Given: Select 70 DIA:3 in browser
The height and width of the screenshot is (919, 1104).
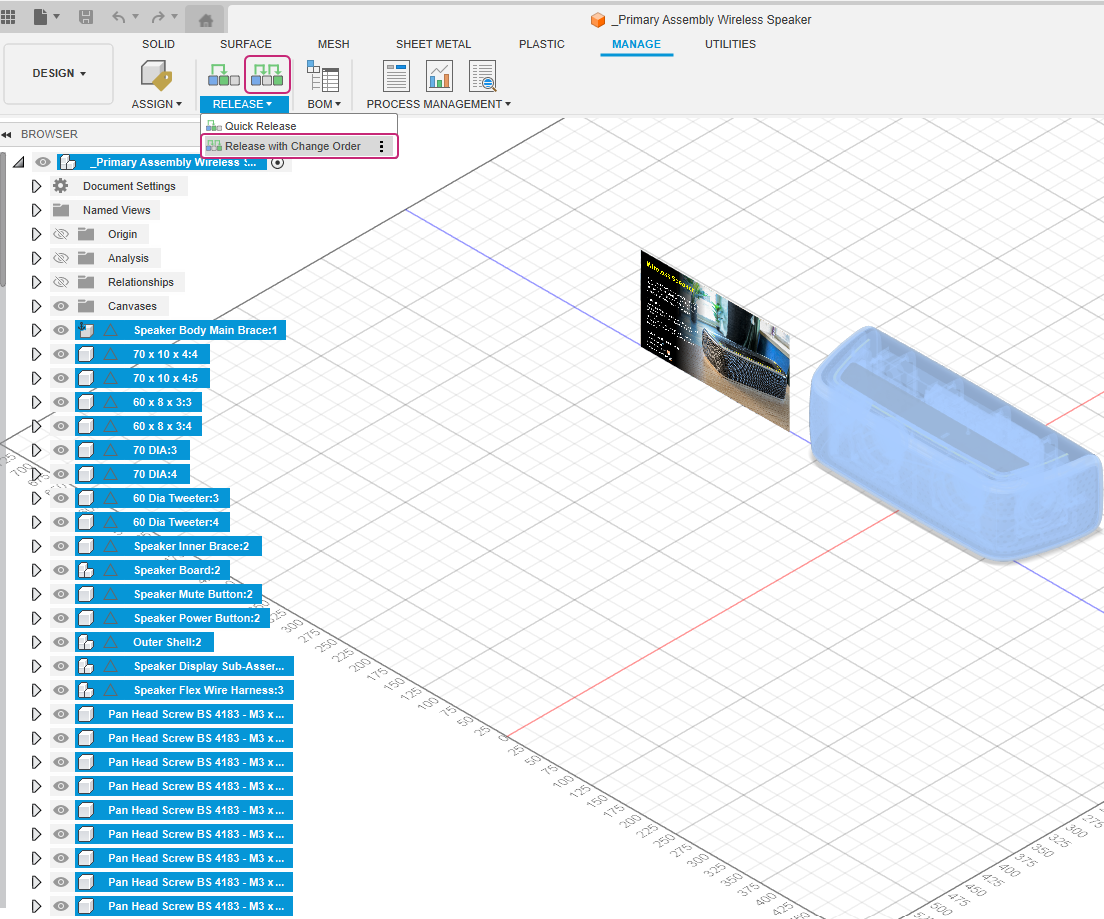Looking at the screenshot, I should (x=155, y=451).
